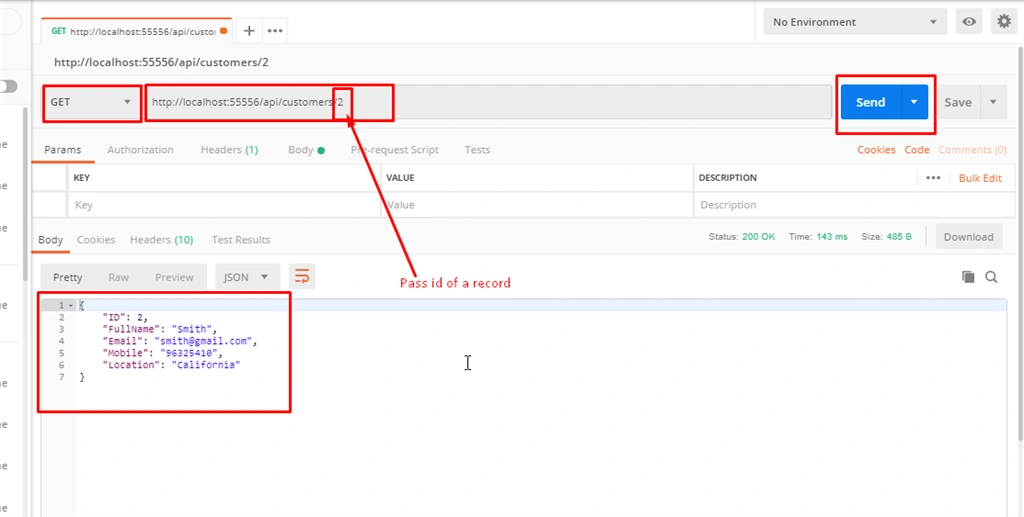Select the Preview view mode
The image size is (1024, 517).
click(x=174, y=277)
